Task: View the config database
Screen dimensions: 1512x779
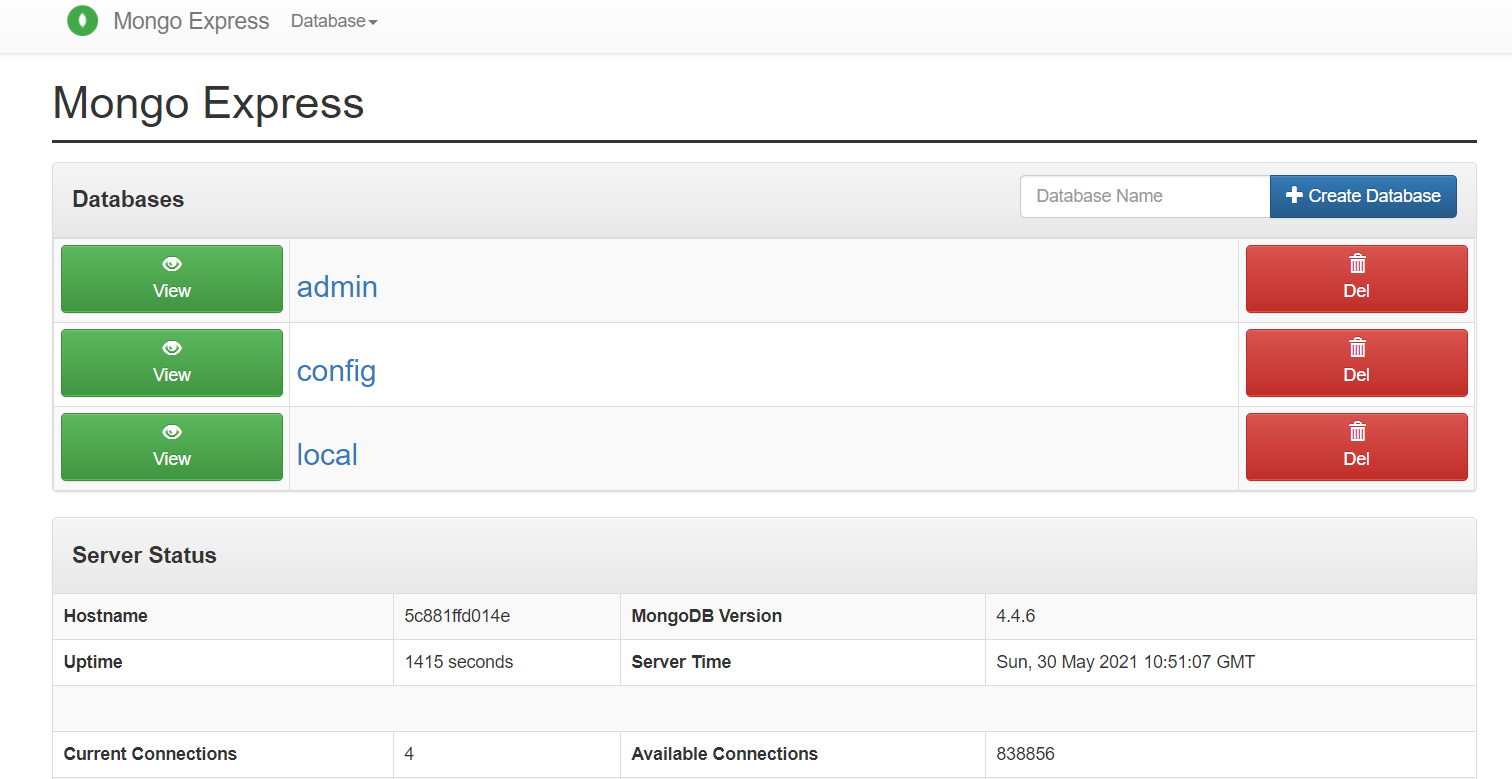Action: tap(172, 363)
